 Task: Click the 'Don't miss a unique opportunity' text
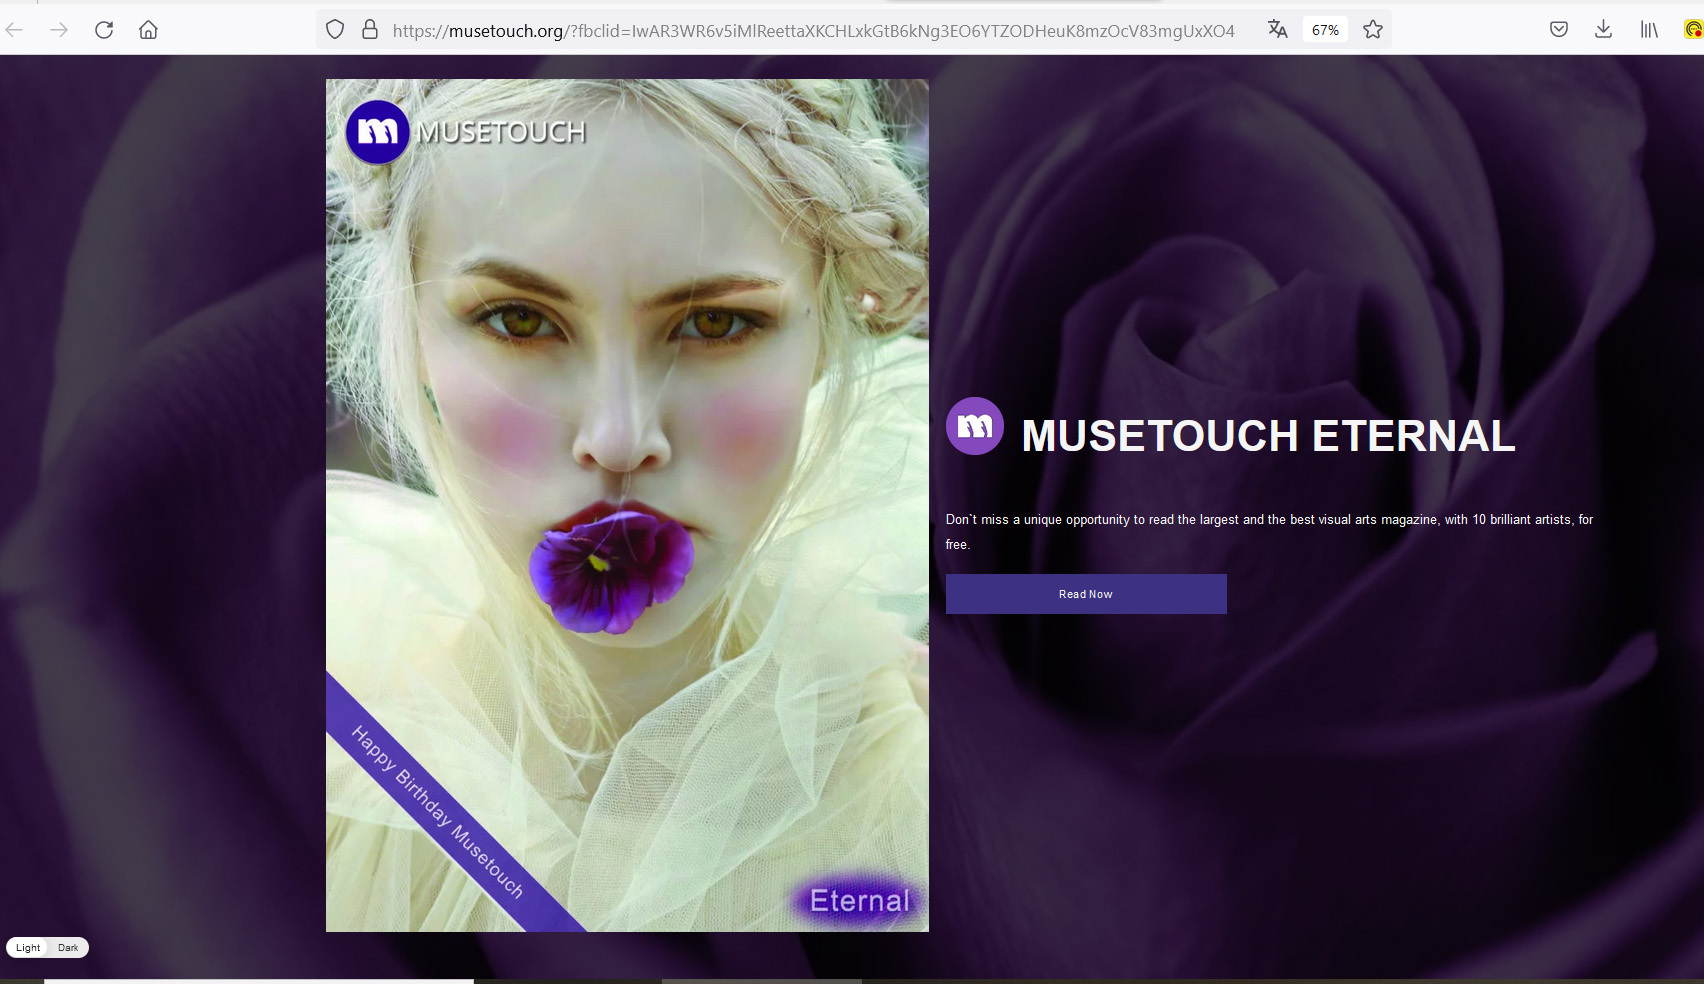coord(1269,532)
